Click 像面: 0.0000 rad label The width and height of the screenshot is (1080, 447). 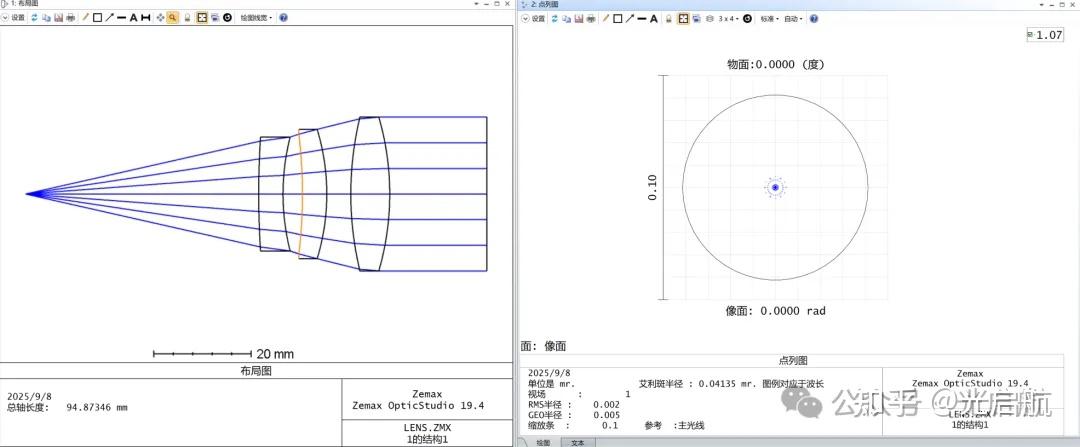[x=776, y=311]
